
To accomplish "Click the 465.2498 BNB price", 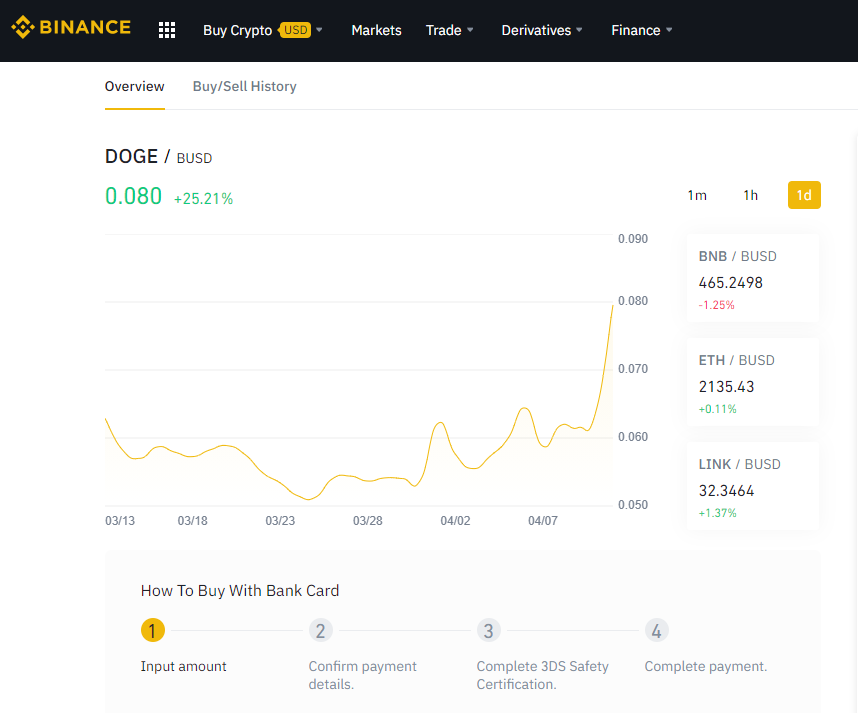I will [731, 283].
